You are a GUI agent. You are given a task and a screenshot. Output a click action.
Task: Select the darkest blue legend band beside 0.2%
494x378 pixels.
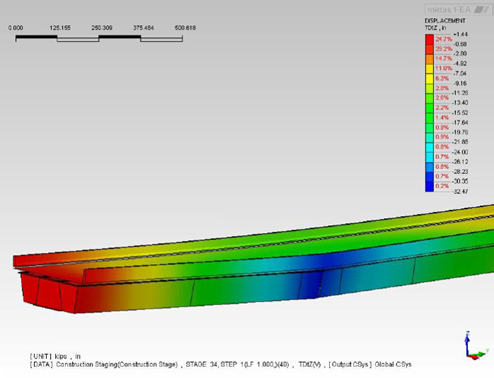[x=429, y=186]
